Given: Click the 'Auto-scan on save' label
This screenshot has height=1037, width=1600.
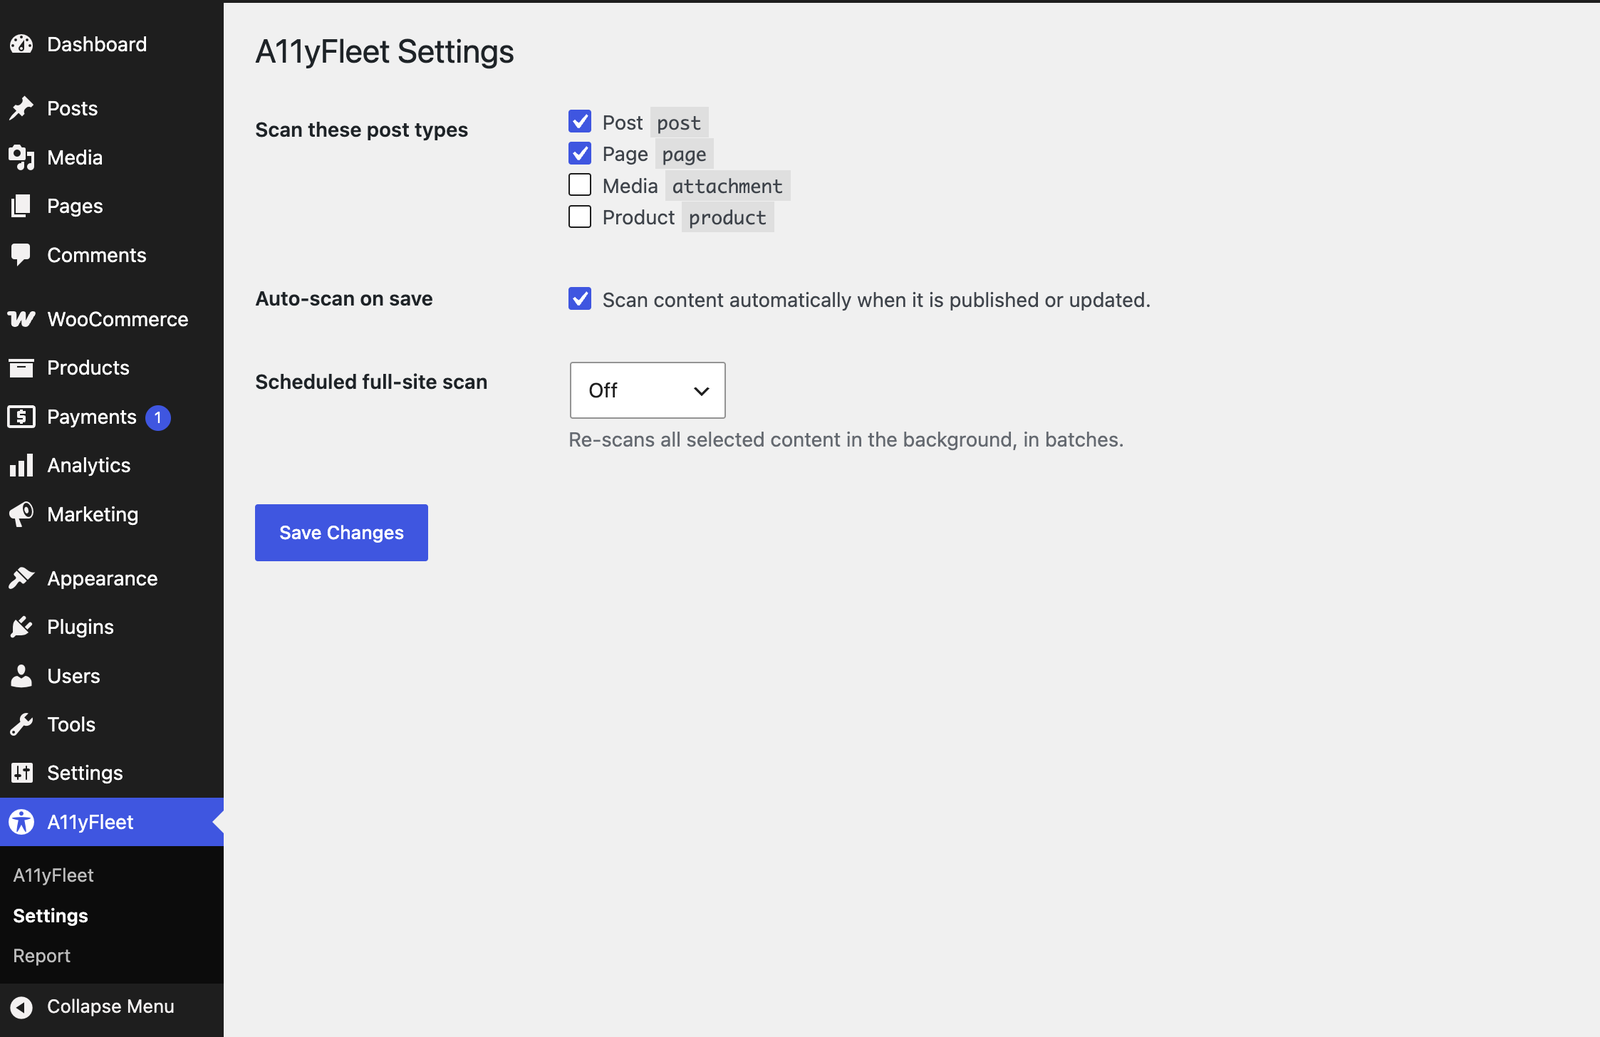Looking at the screenshot, I should (344, 299).
